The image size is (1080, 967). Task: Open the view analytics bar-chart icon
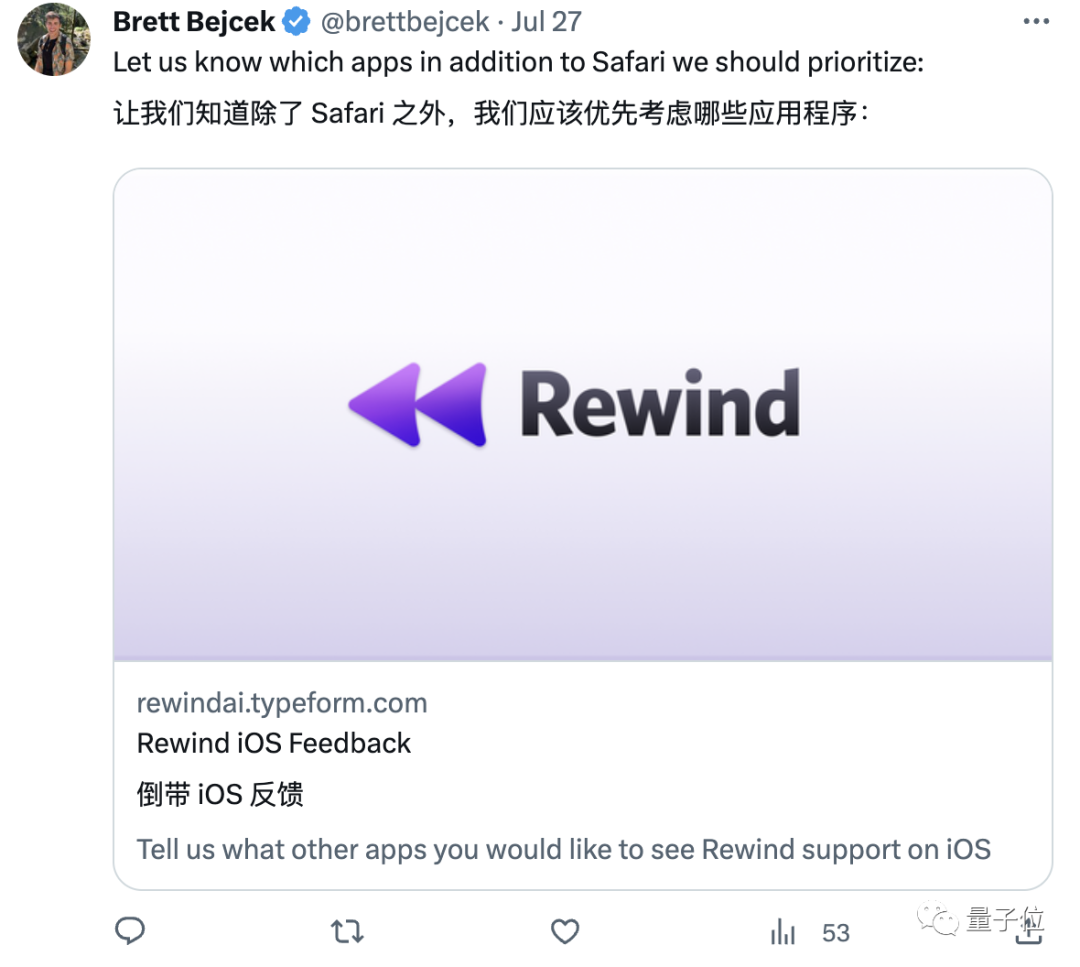tap(783, 933)
